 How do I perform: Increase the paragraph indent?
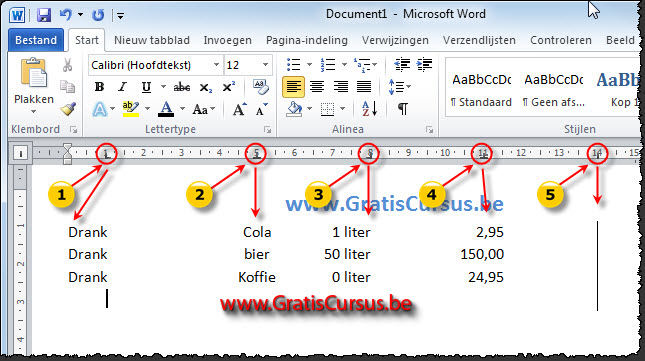point(424,65)
